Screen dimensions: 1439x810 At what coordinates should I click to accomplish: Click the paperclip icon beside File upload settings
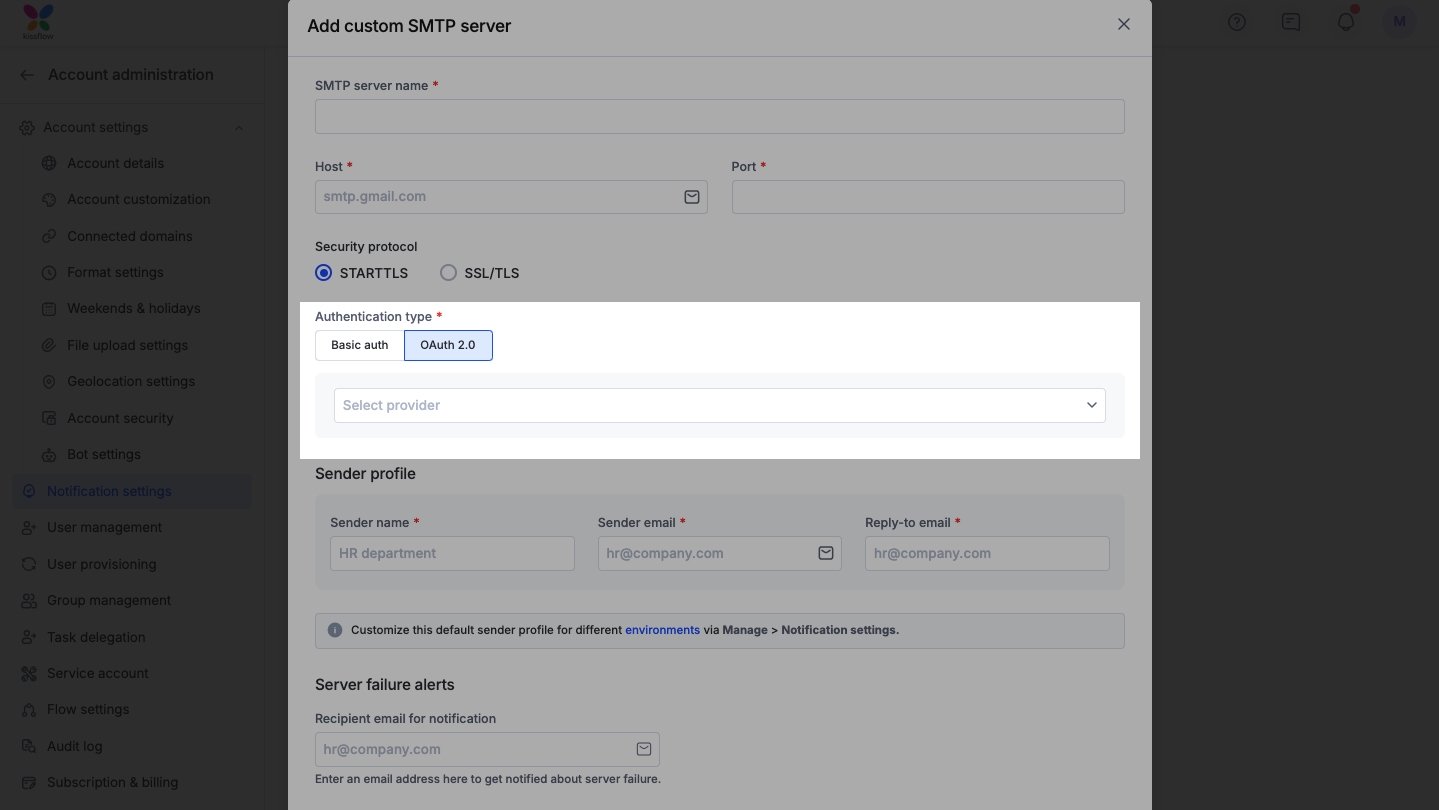[x=48, y=345]
